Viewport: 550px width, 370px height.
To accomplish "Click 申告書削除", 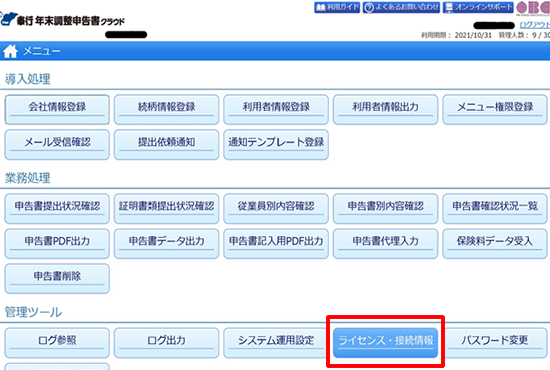I will coord(57,279).
